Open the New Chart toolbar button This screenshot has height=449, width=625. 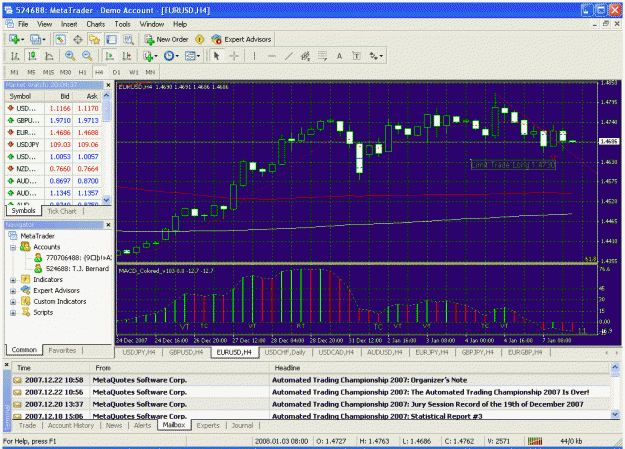tap(16, 39)
